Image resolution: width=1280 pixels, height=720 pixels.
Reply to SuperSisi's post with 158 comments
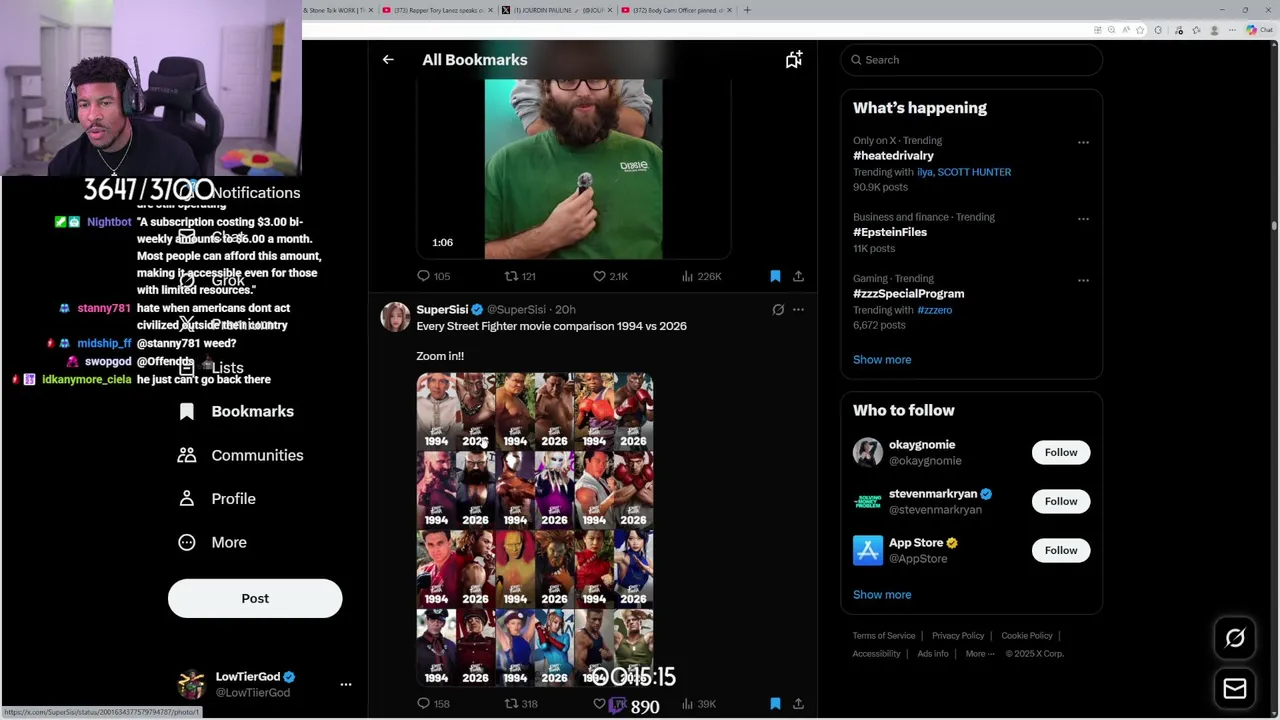pyautogui.click(x=423, y=704)
